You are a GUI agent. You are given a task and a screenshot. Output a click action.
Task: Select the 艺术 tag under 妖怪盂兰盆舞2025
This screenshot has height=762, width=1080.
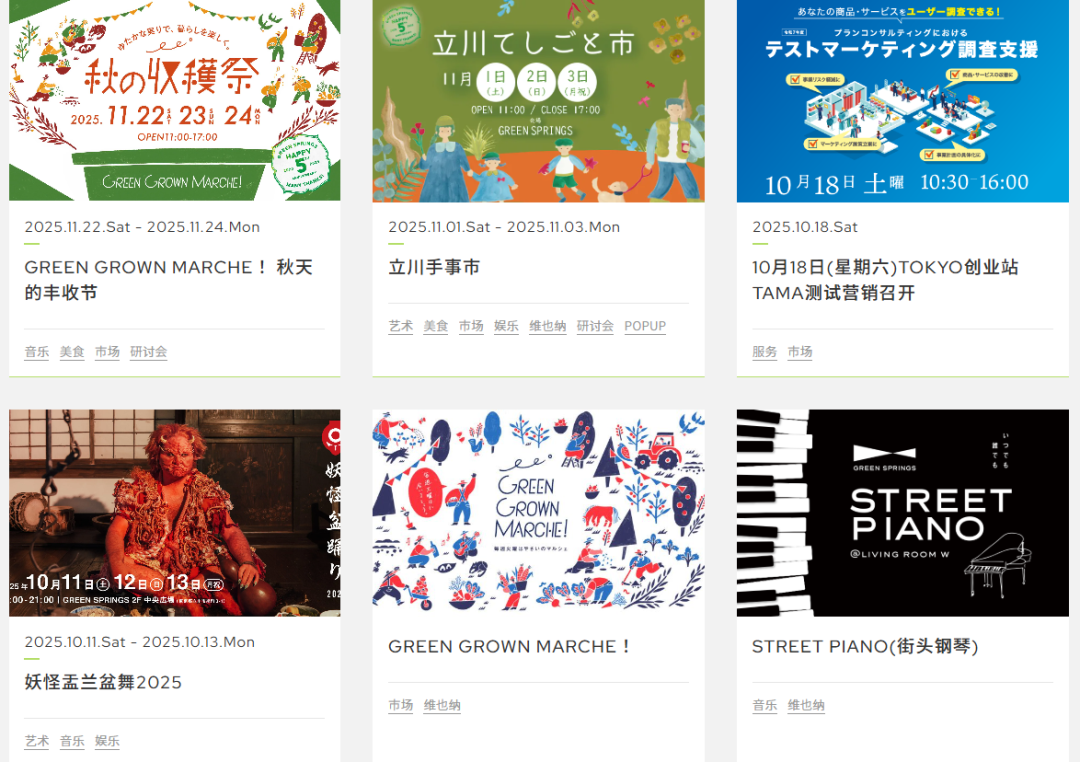point(37,741)
